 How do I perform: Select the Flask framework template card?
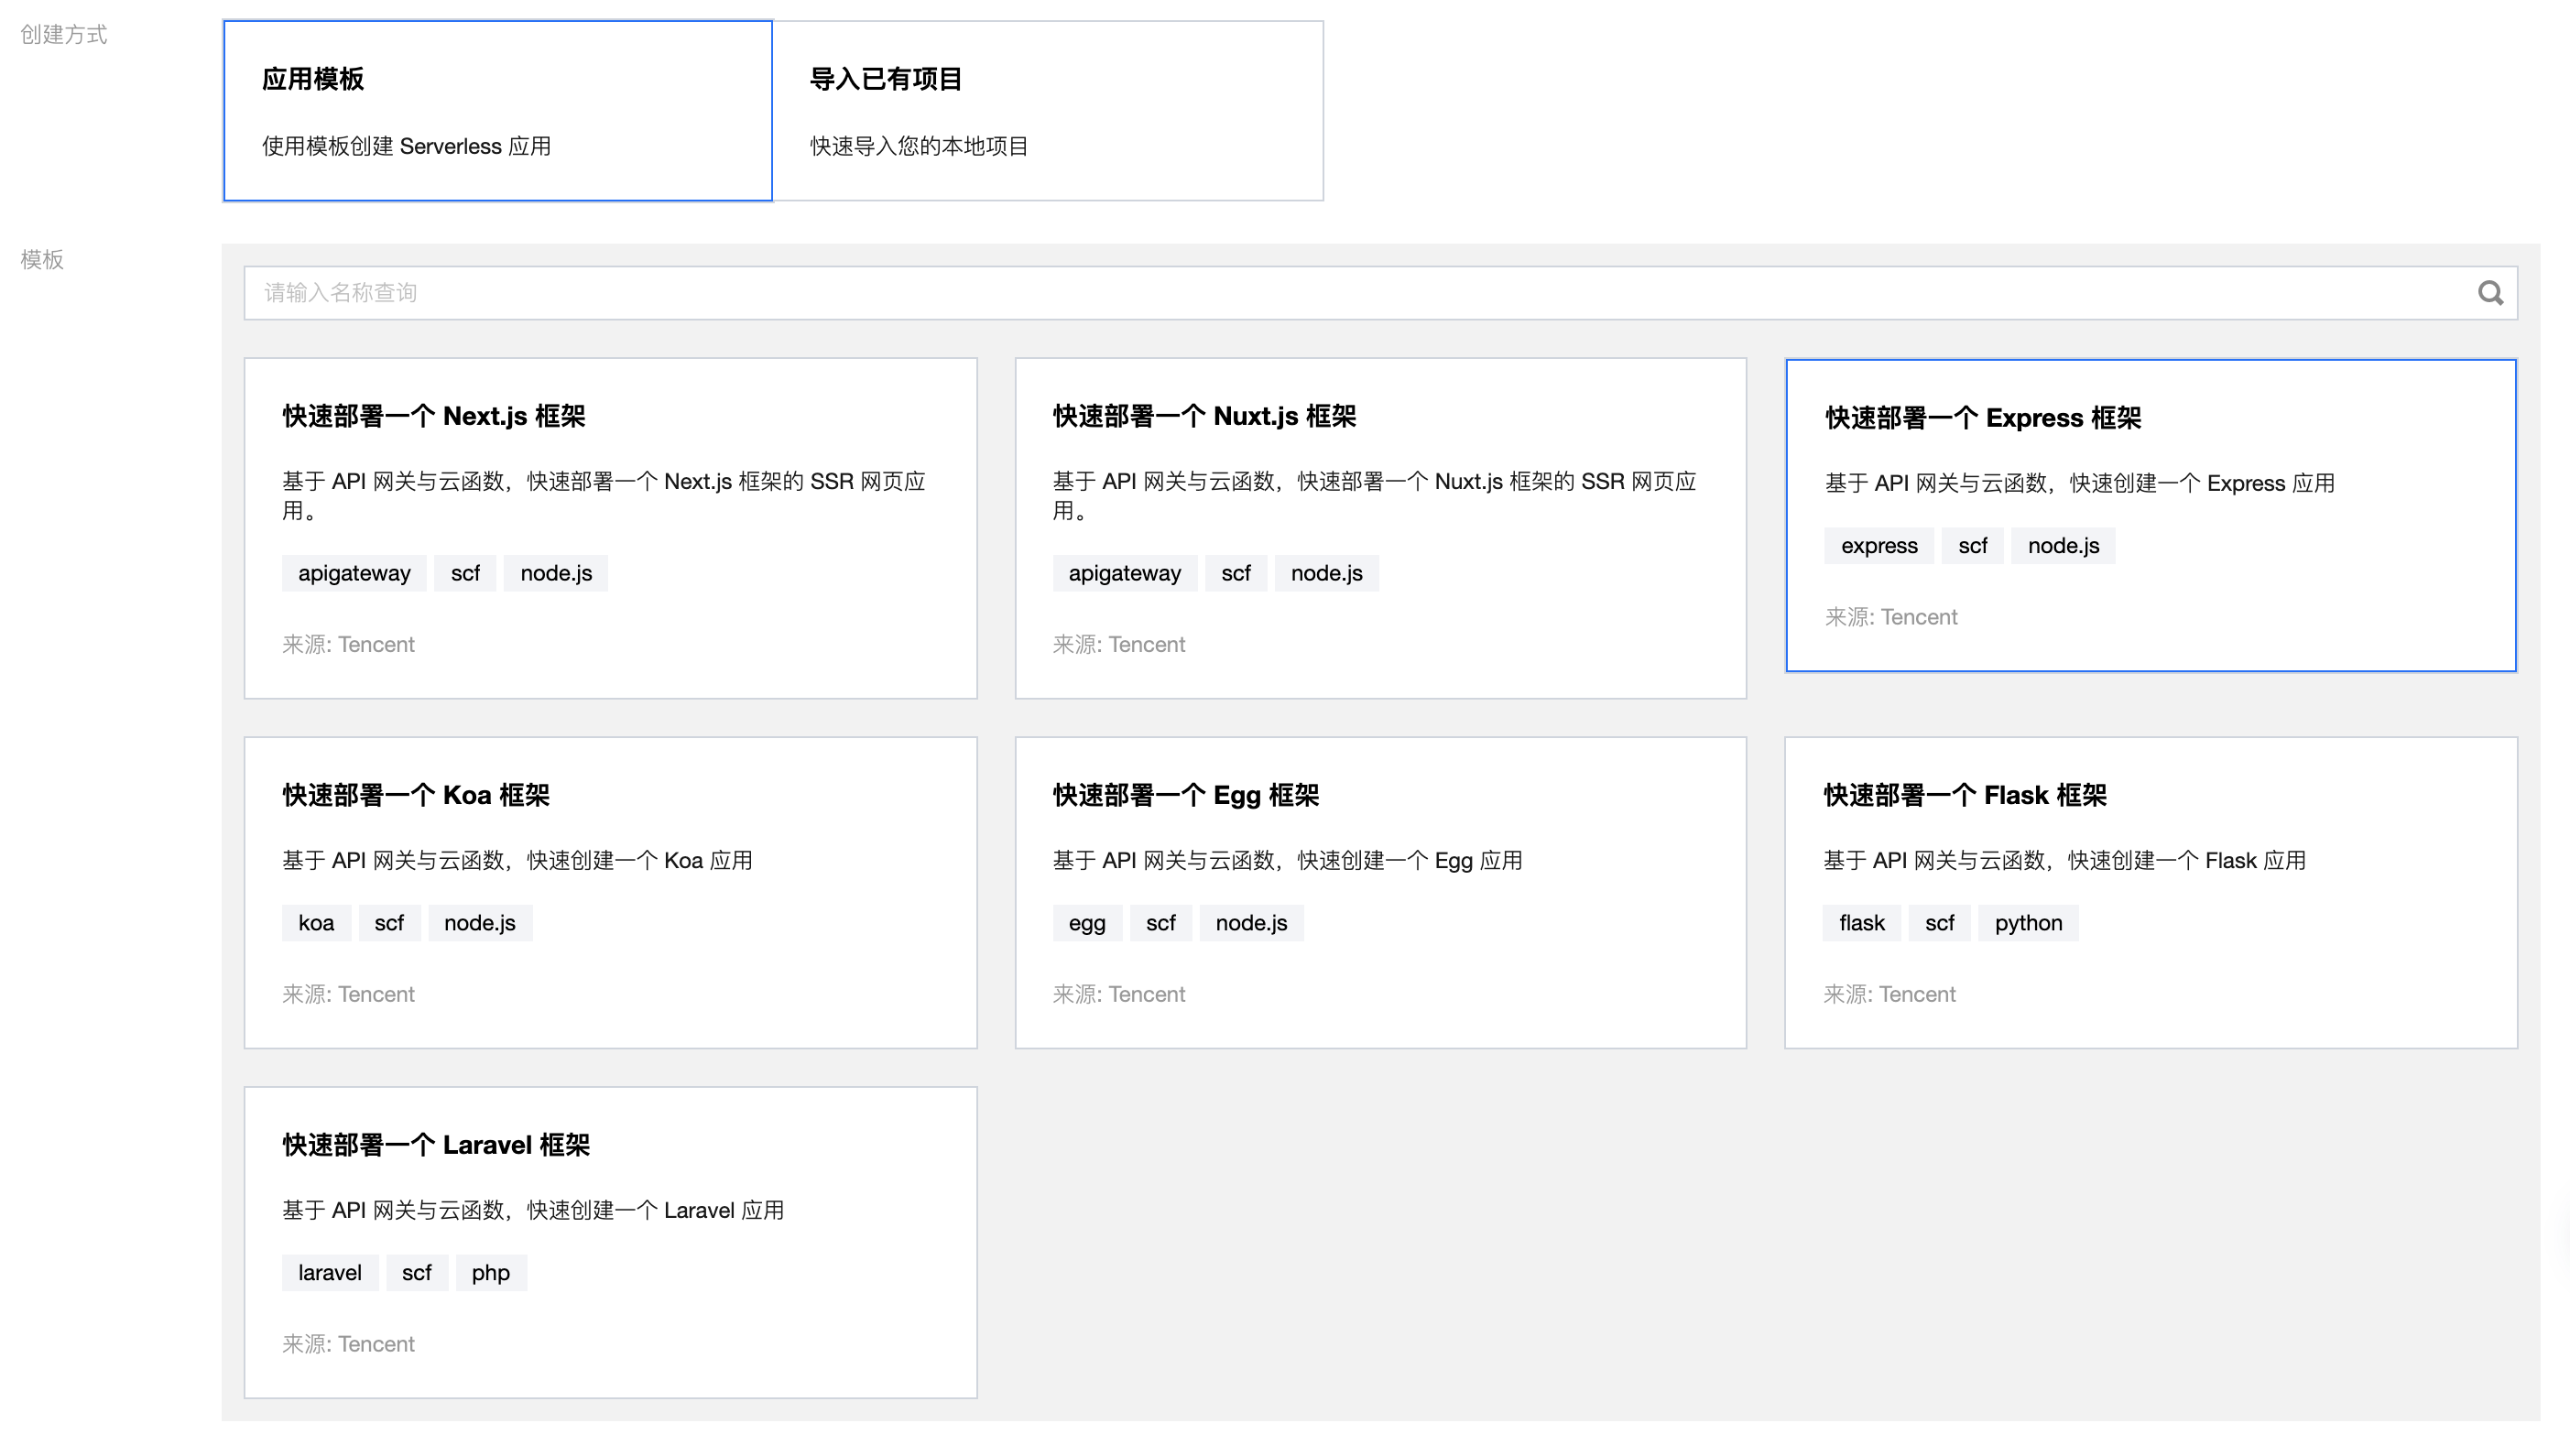[x=2150, y=892]
